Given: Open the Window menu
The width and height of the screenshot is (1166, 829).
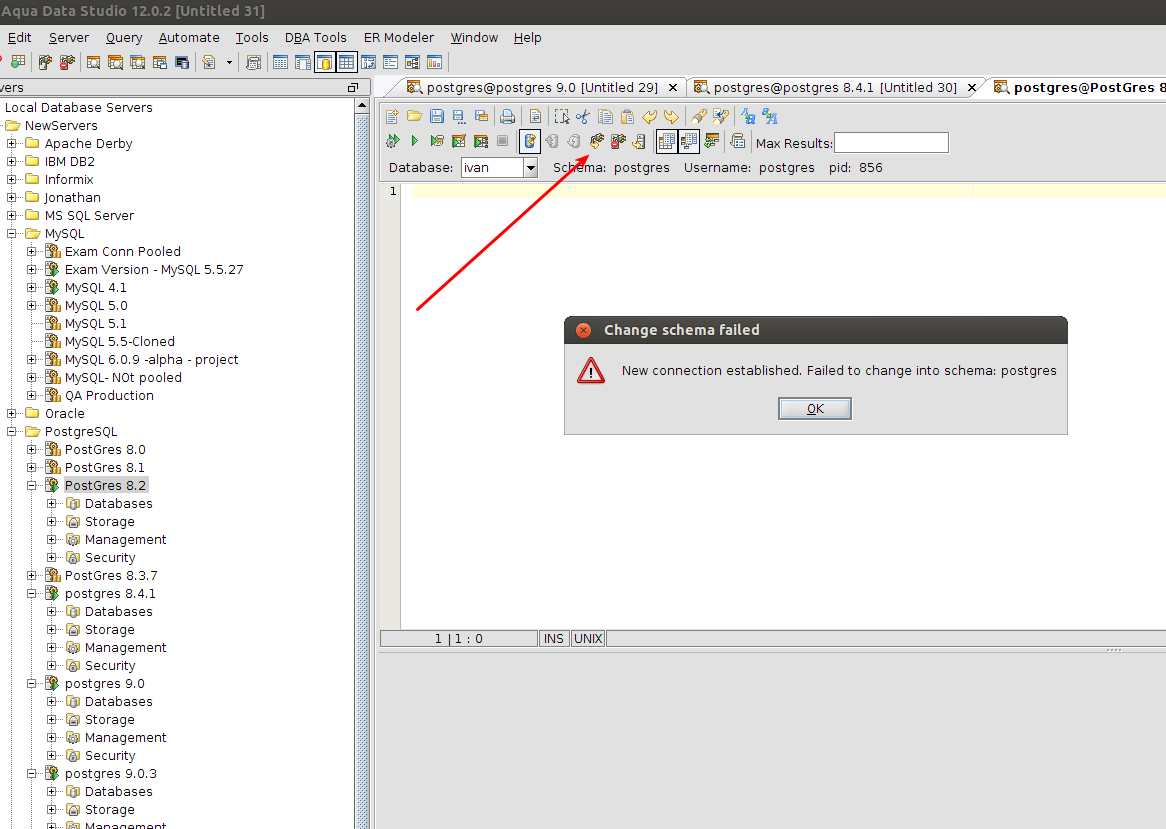Looking at the screenshot, I should click(x=474, y=38).
